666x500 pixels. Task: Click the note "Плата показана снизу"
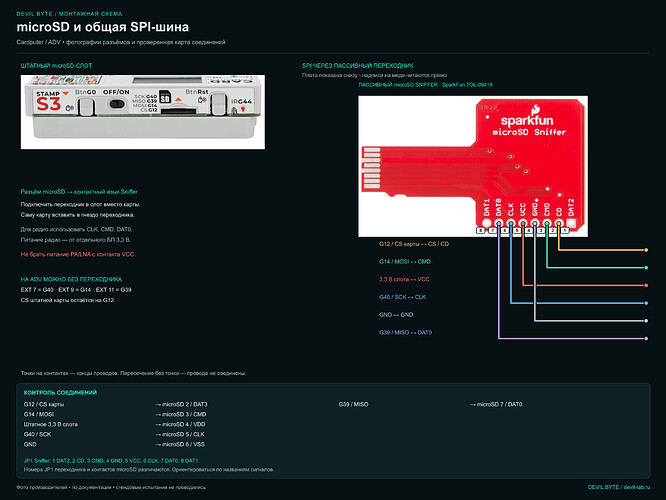(374, 75)
